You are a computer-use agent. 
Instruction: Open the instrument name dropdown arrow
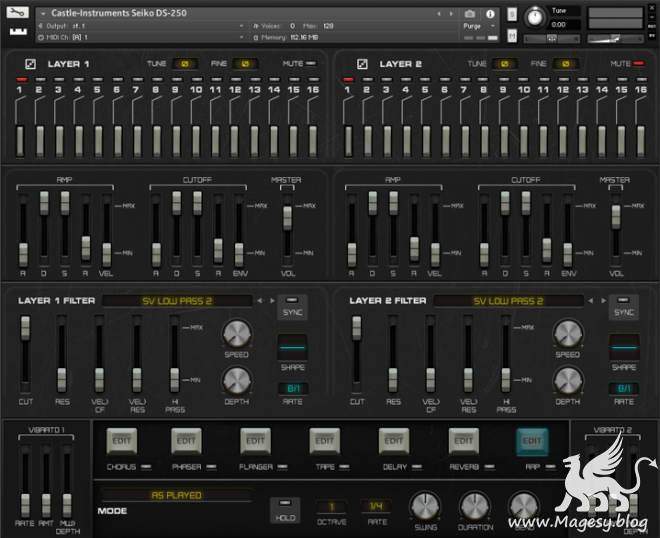43,14
